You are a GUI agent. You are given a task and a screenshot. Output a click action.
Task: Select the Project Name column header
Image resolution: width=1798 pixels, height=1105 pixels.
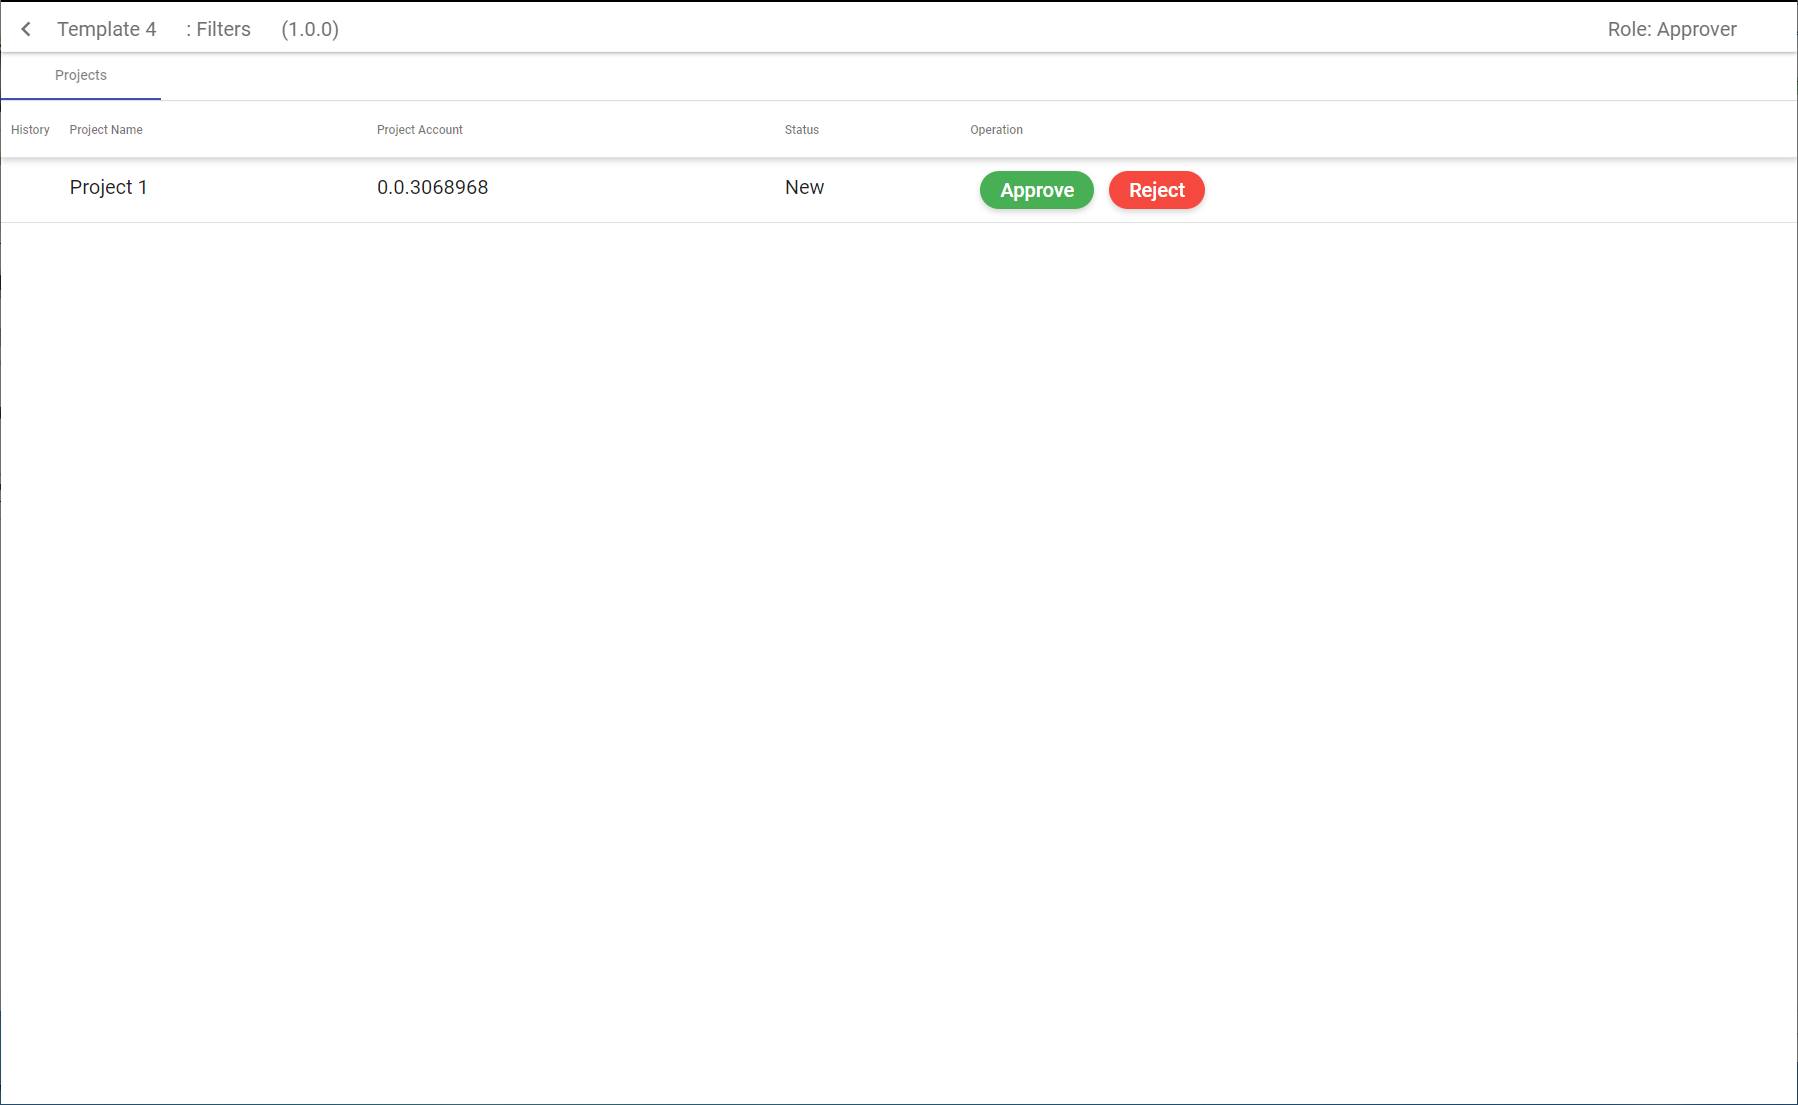[106, 130]
